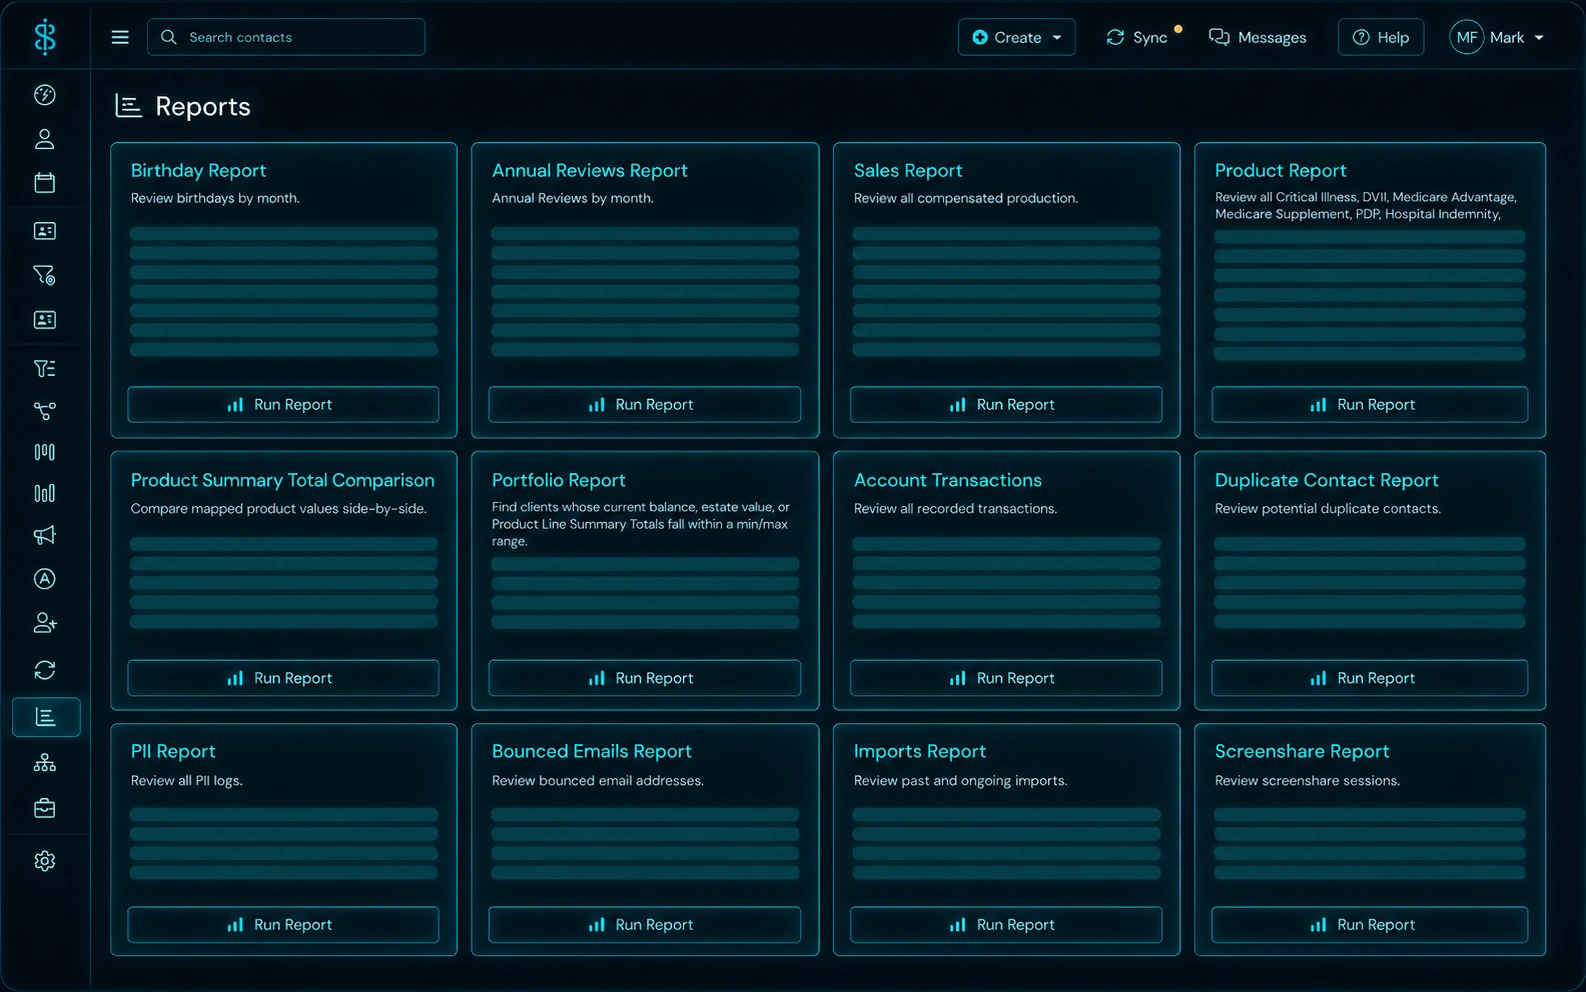This screenshot has height=992, width=1586.
Task: Click 'Review bounced email addresses.' text
Action: click(x=597, y=780)
